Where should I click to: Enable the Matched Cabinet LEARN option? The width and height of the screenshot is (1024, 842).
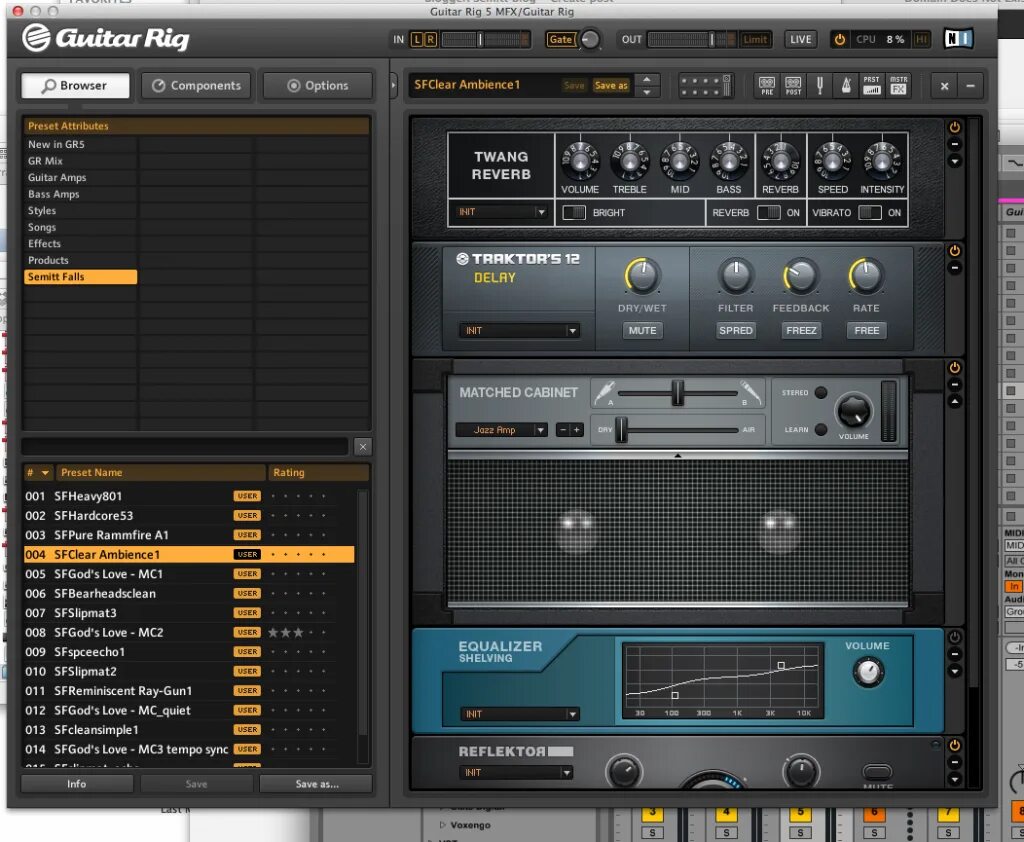click(x=821, y=429)
